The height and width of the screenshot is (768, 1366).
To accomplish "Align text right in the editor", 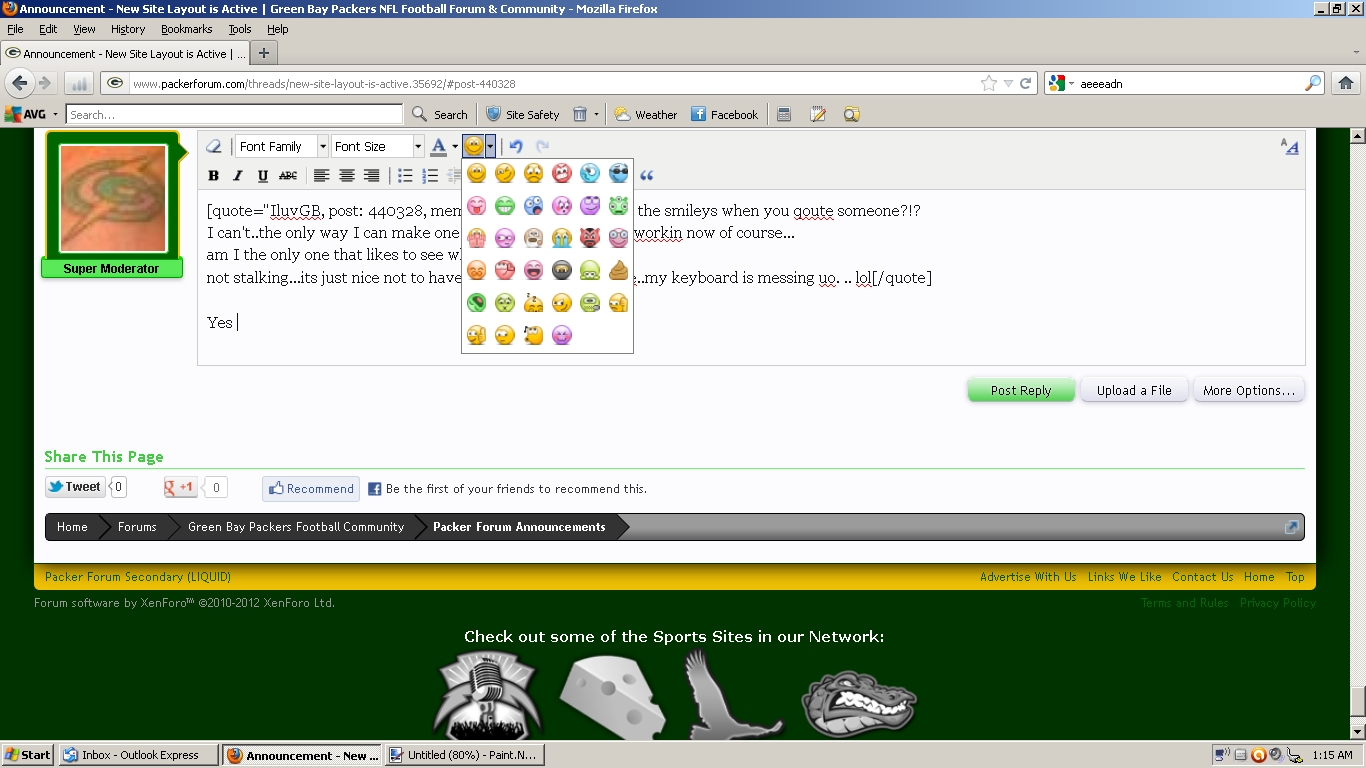I will (x=371, y=176).
